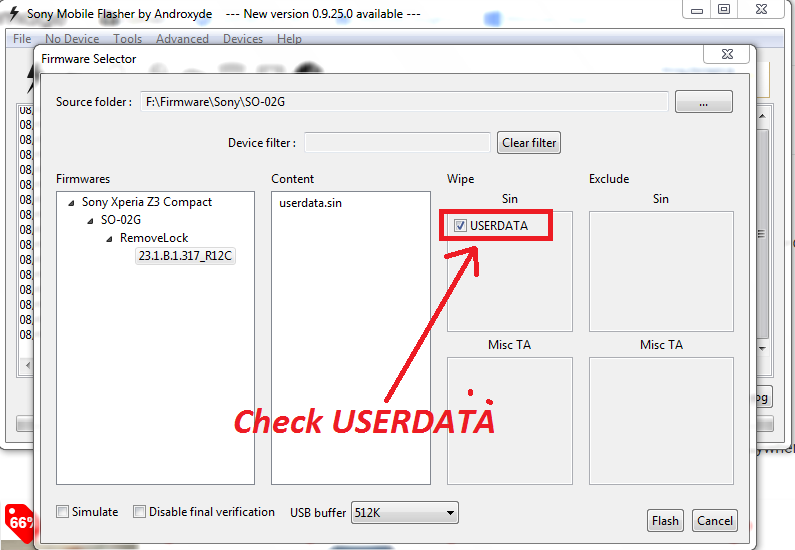Select the RemoveLock tree label

tap(154, 238)
